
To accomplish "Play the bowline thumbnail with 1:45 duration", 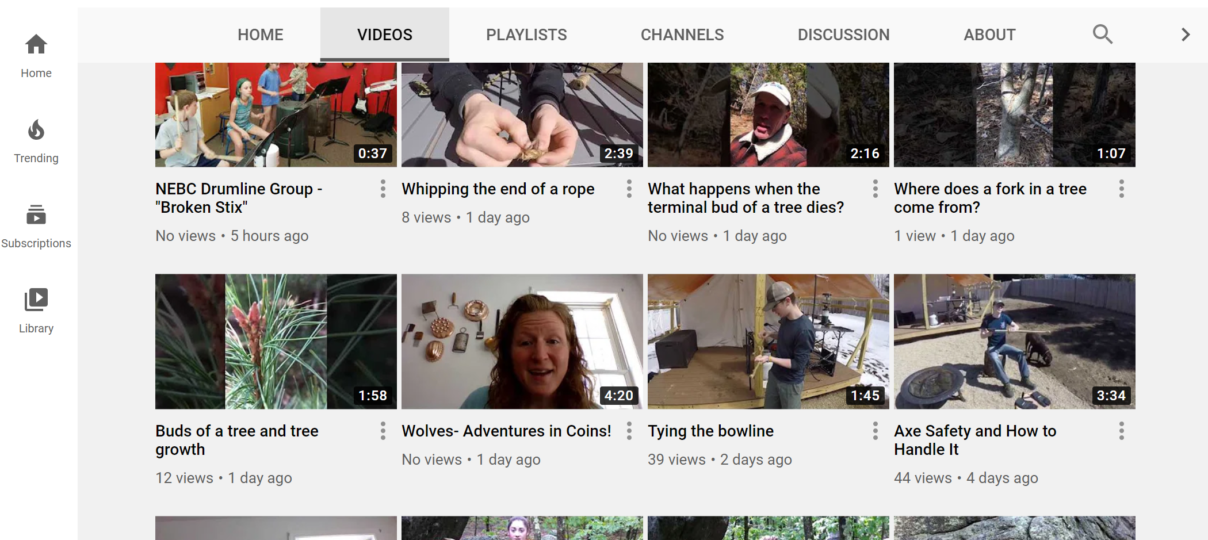I will pos(768,341).
